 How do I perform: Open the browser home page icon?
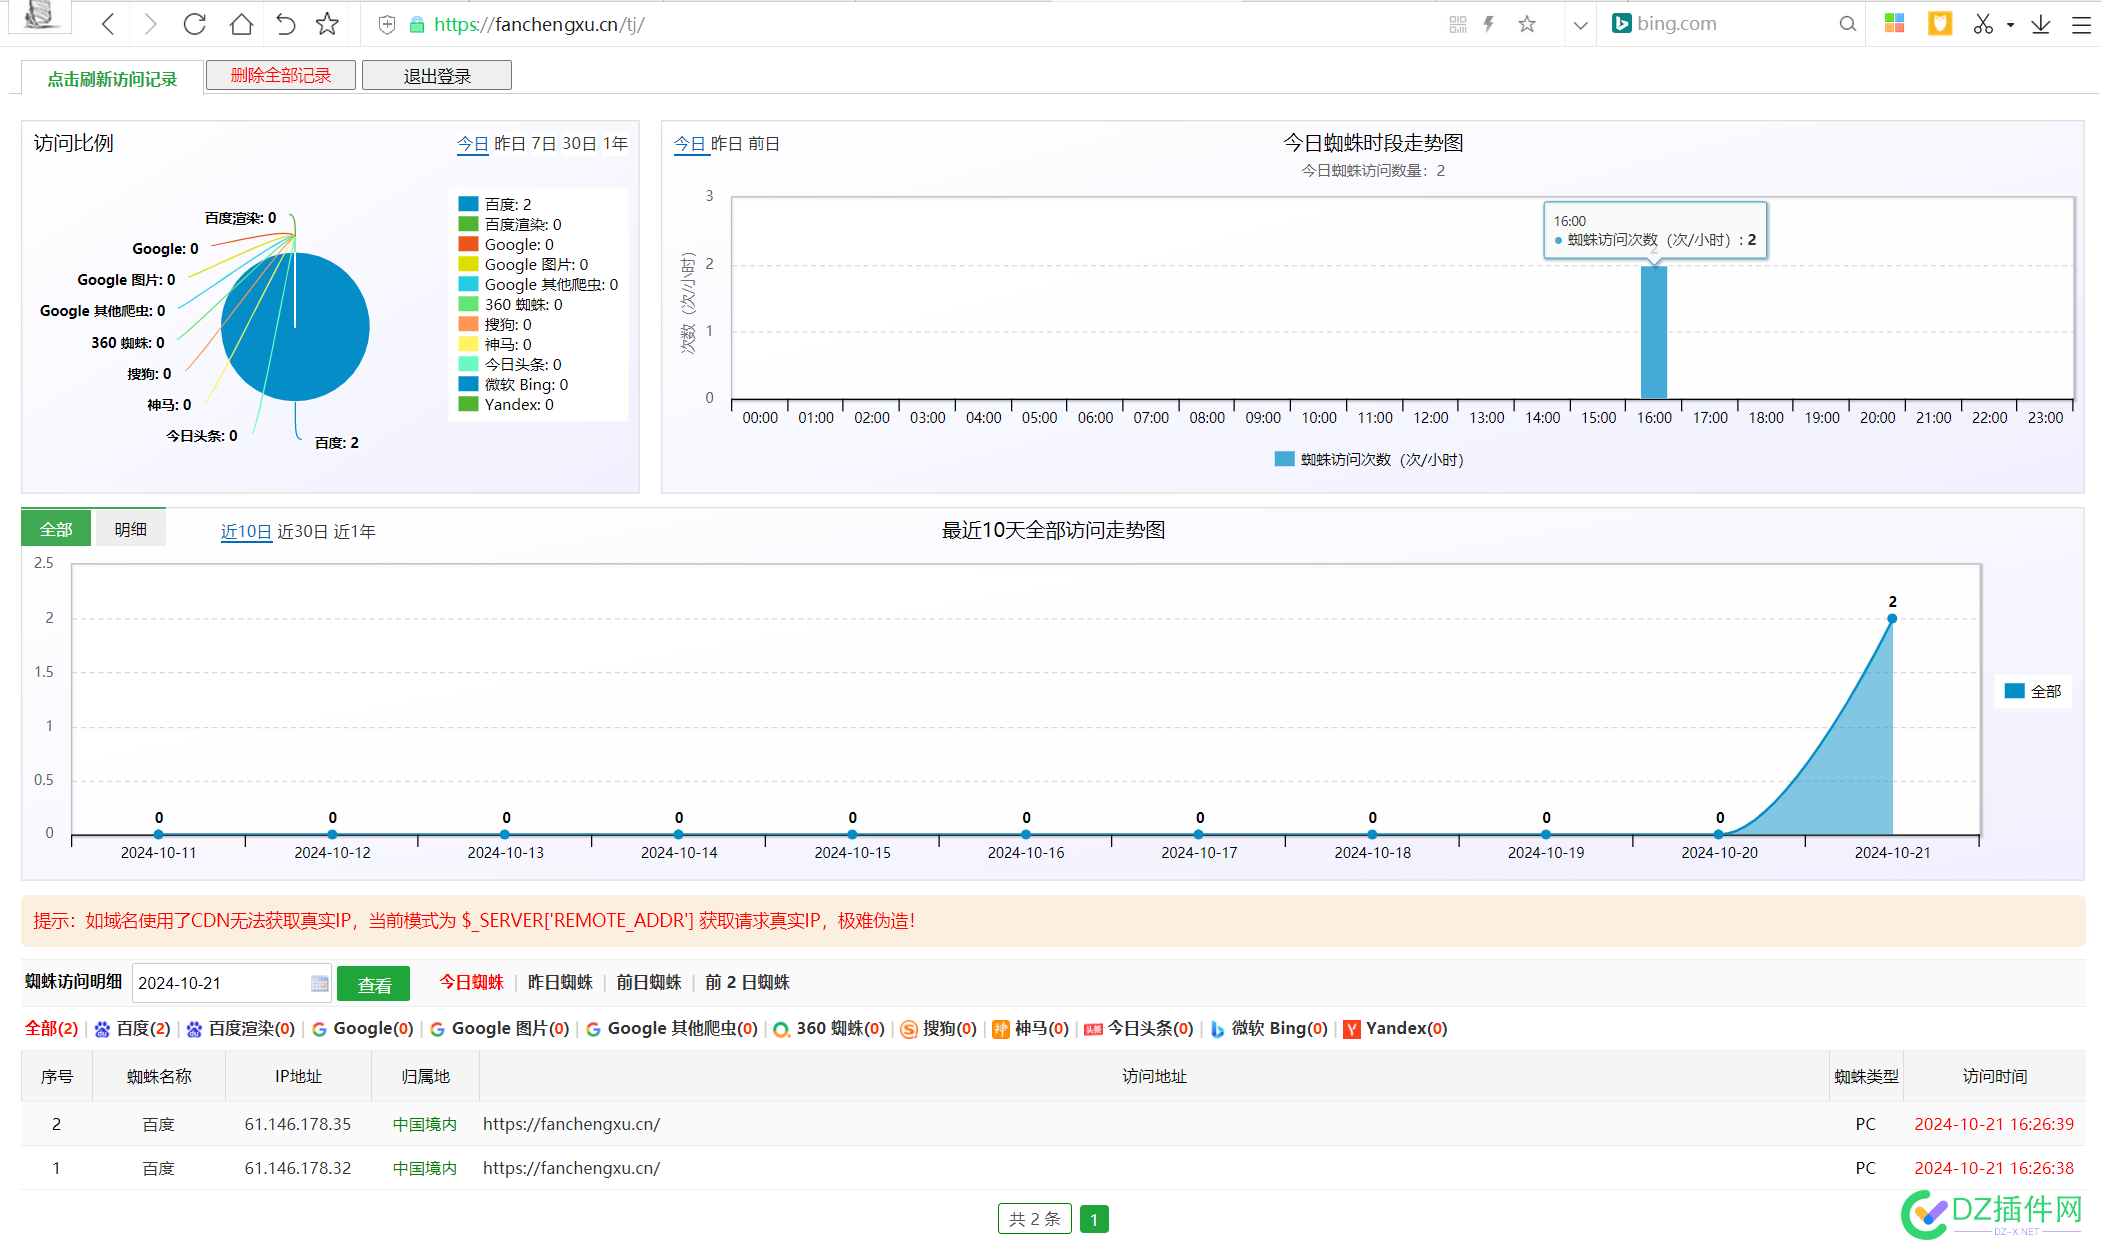pos(241,24)
